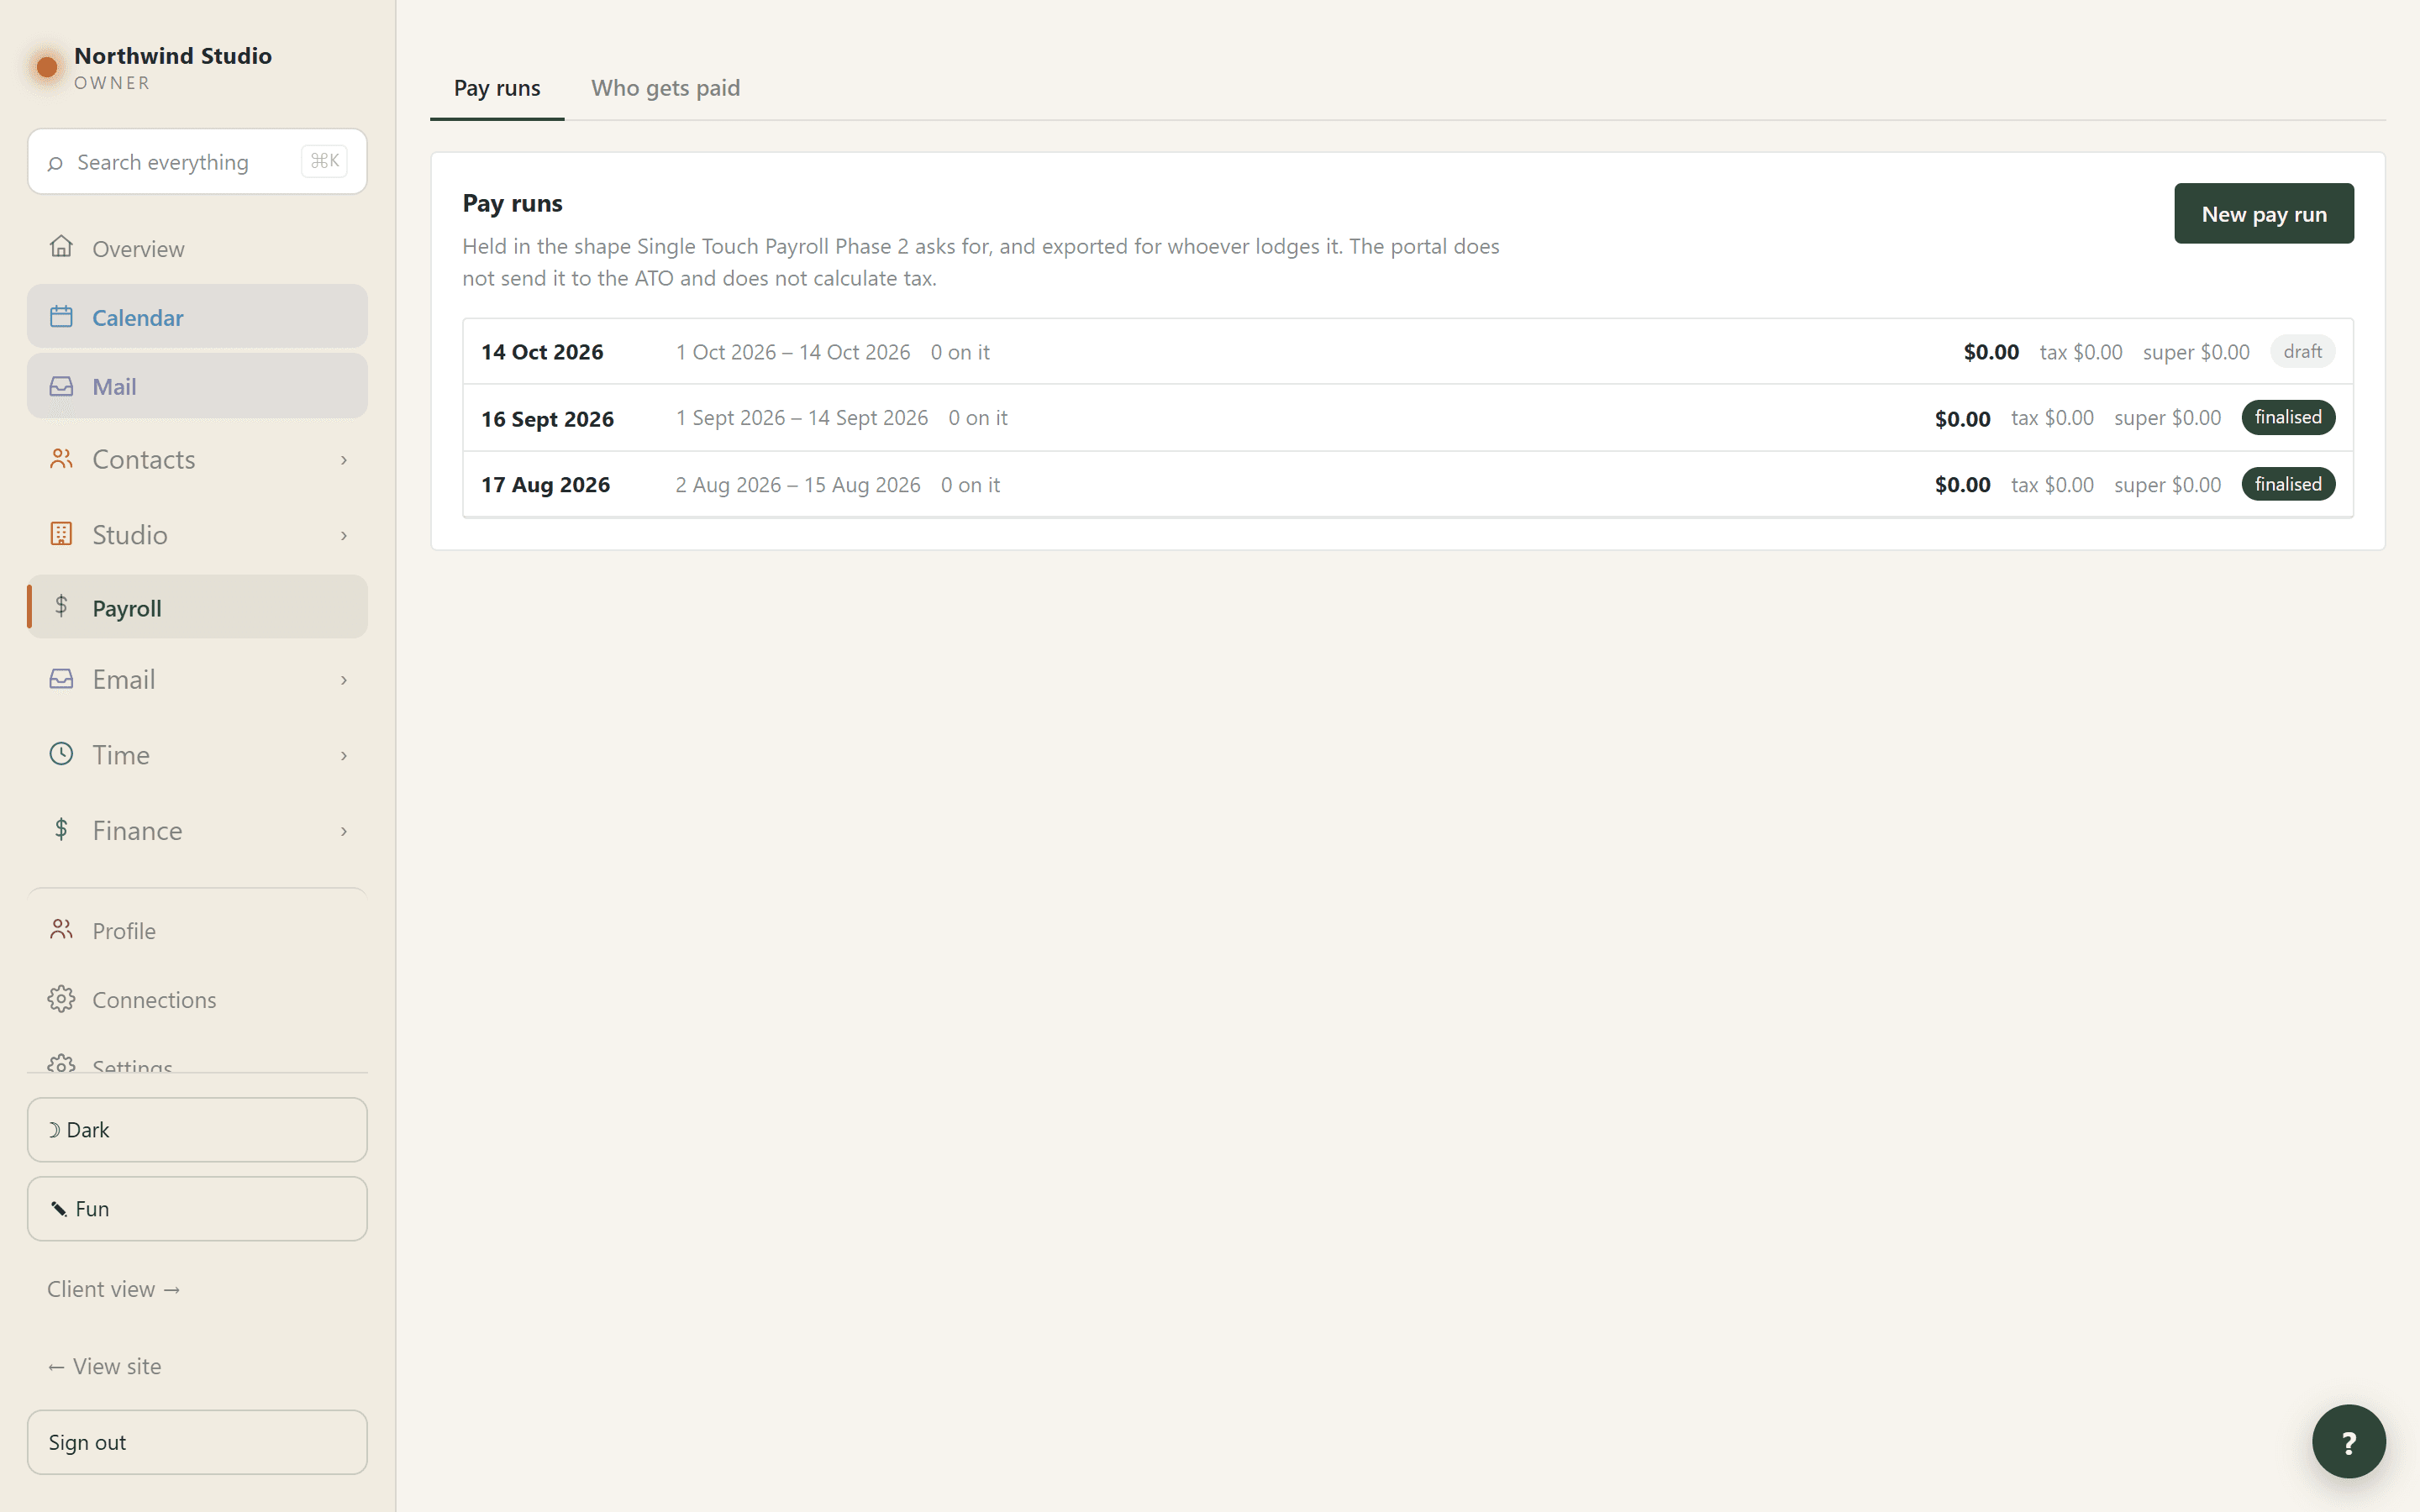Screen dimensions: 2420x1512
Task: Expand the Time section chevron
Action: click(344, 755)
